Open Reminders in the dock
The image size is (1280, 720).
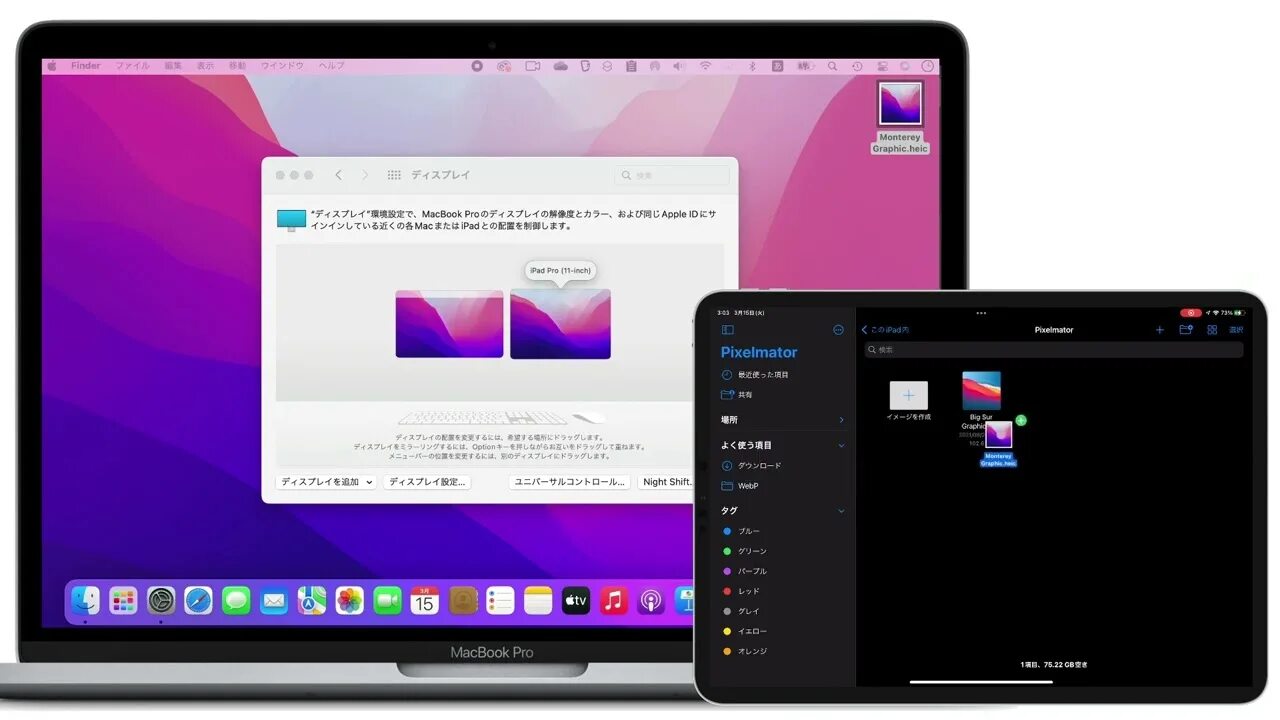(500, 600)
